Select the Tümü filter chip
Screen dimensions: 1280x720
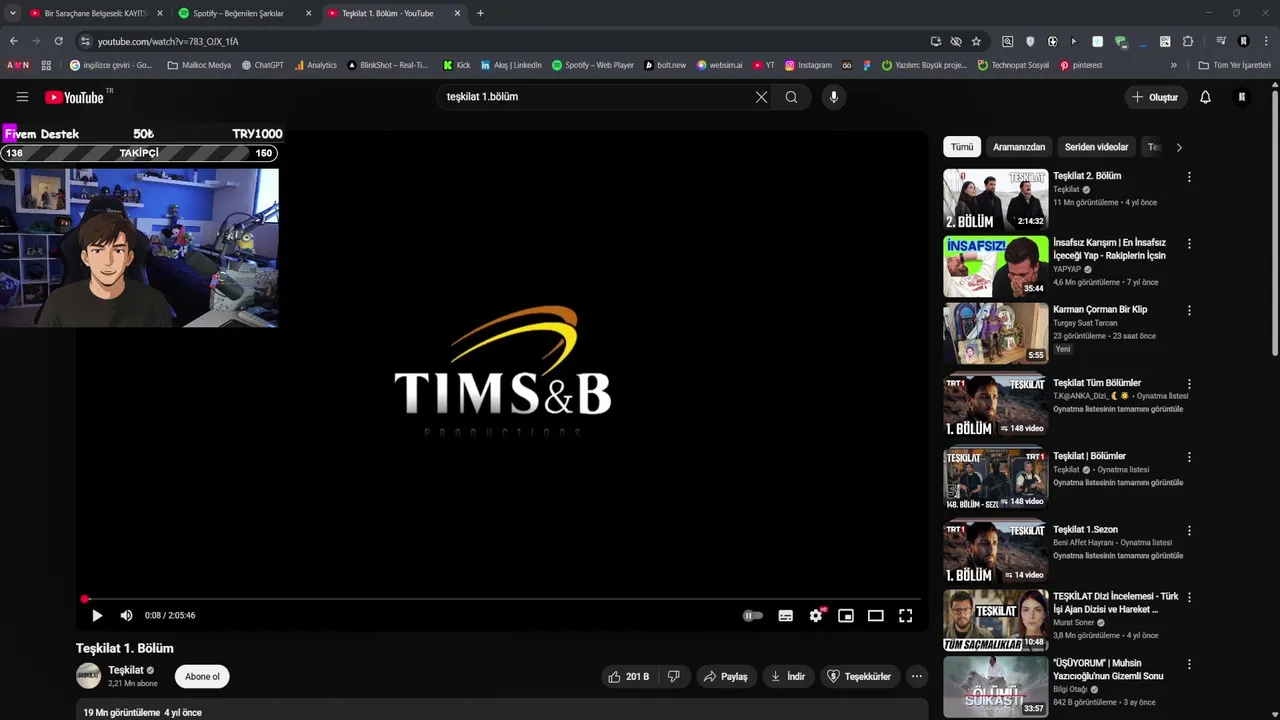[x=962, y=147]
